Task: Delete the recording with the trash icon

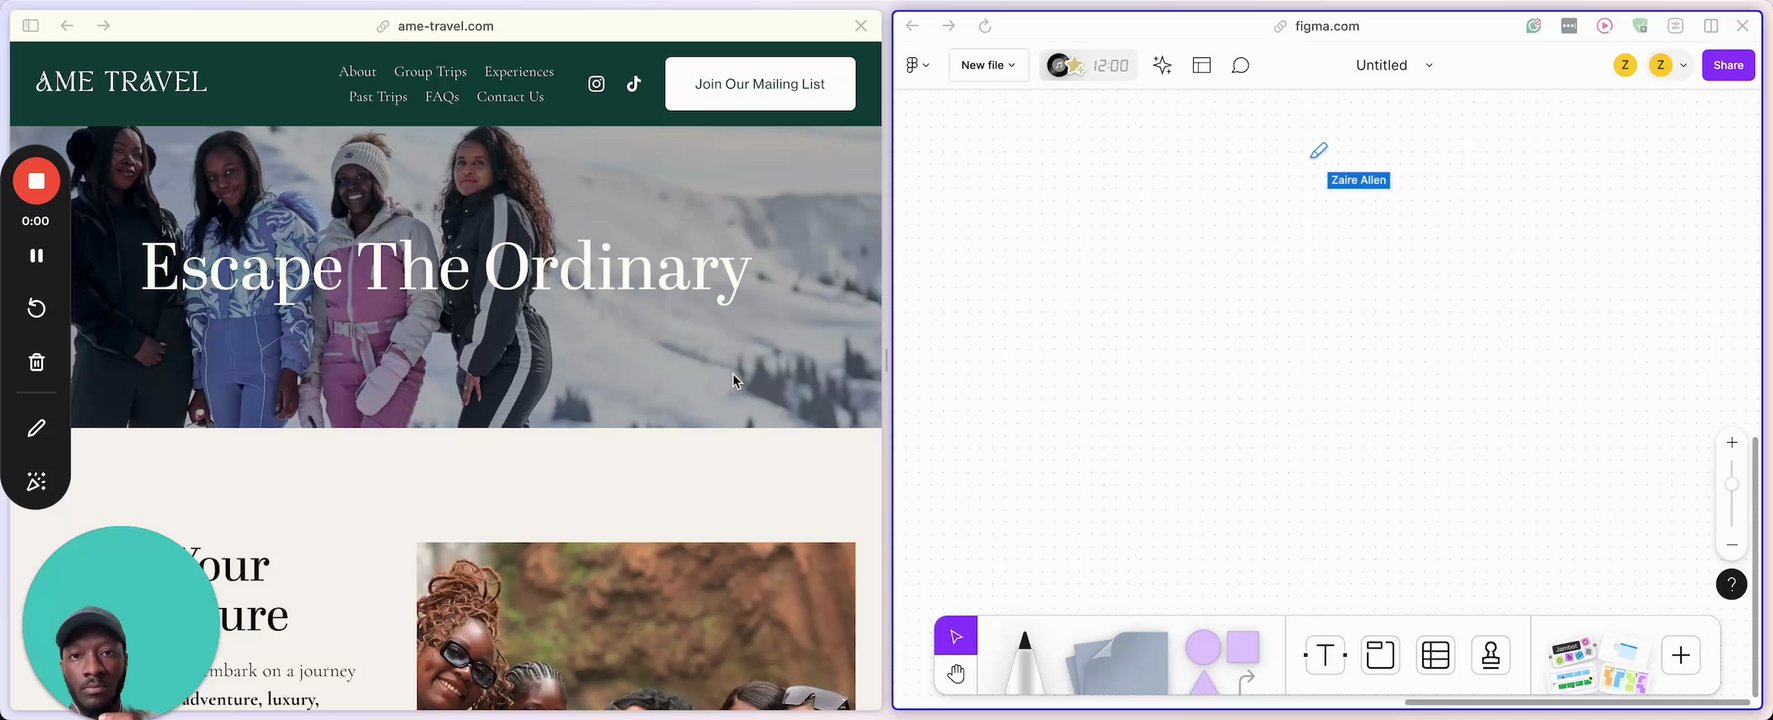Action: [x=36, y=362]
